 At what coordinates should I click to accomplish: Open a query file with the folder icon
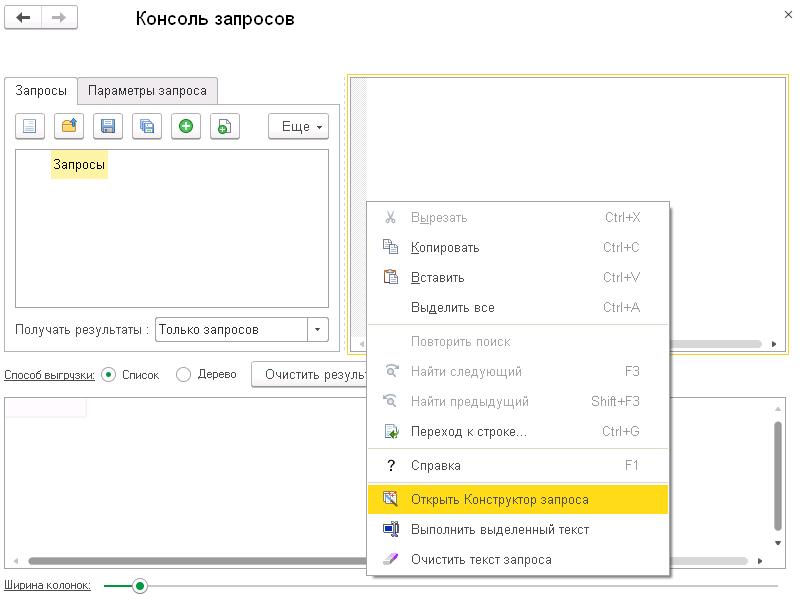tap(69, 126)
